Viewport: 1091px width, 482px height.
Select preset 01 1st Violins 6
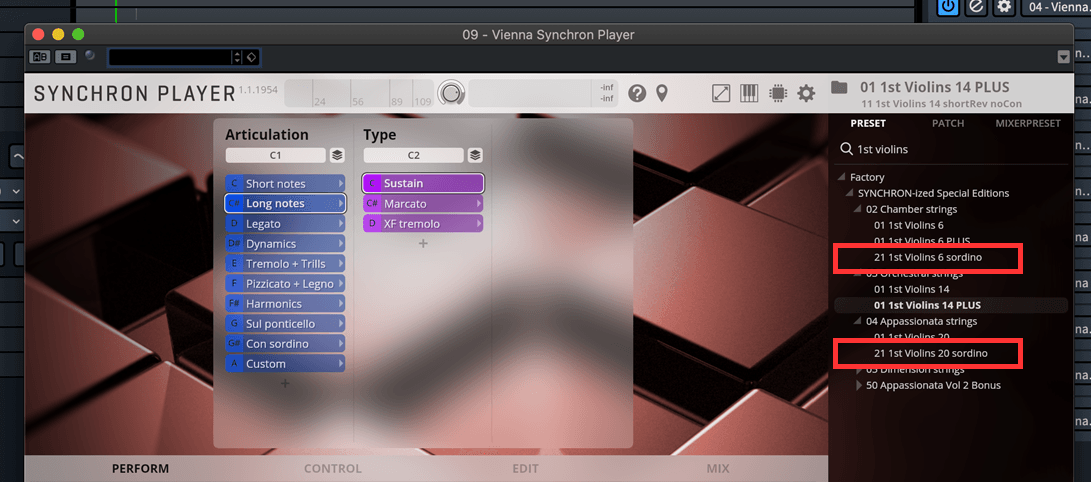pyautogui.click(x=909, y=225)
